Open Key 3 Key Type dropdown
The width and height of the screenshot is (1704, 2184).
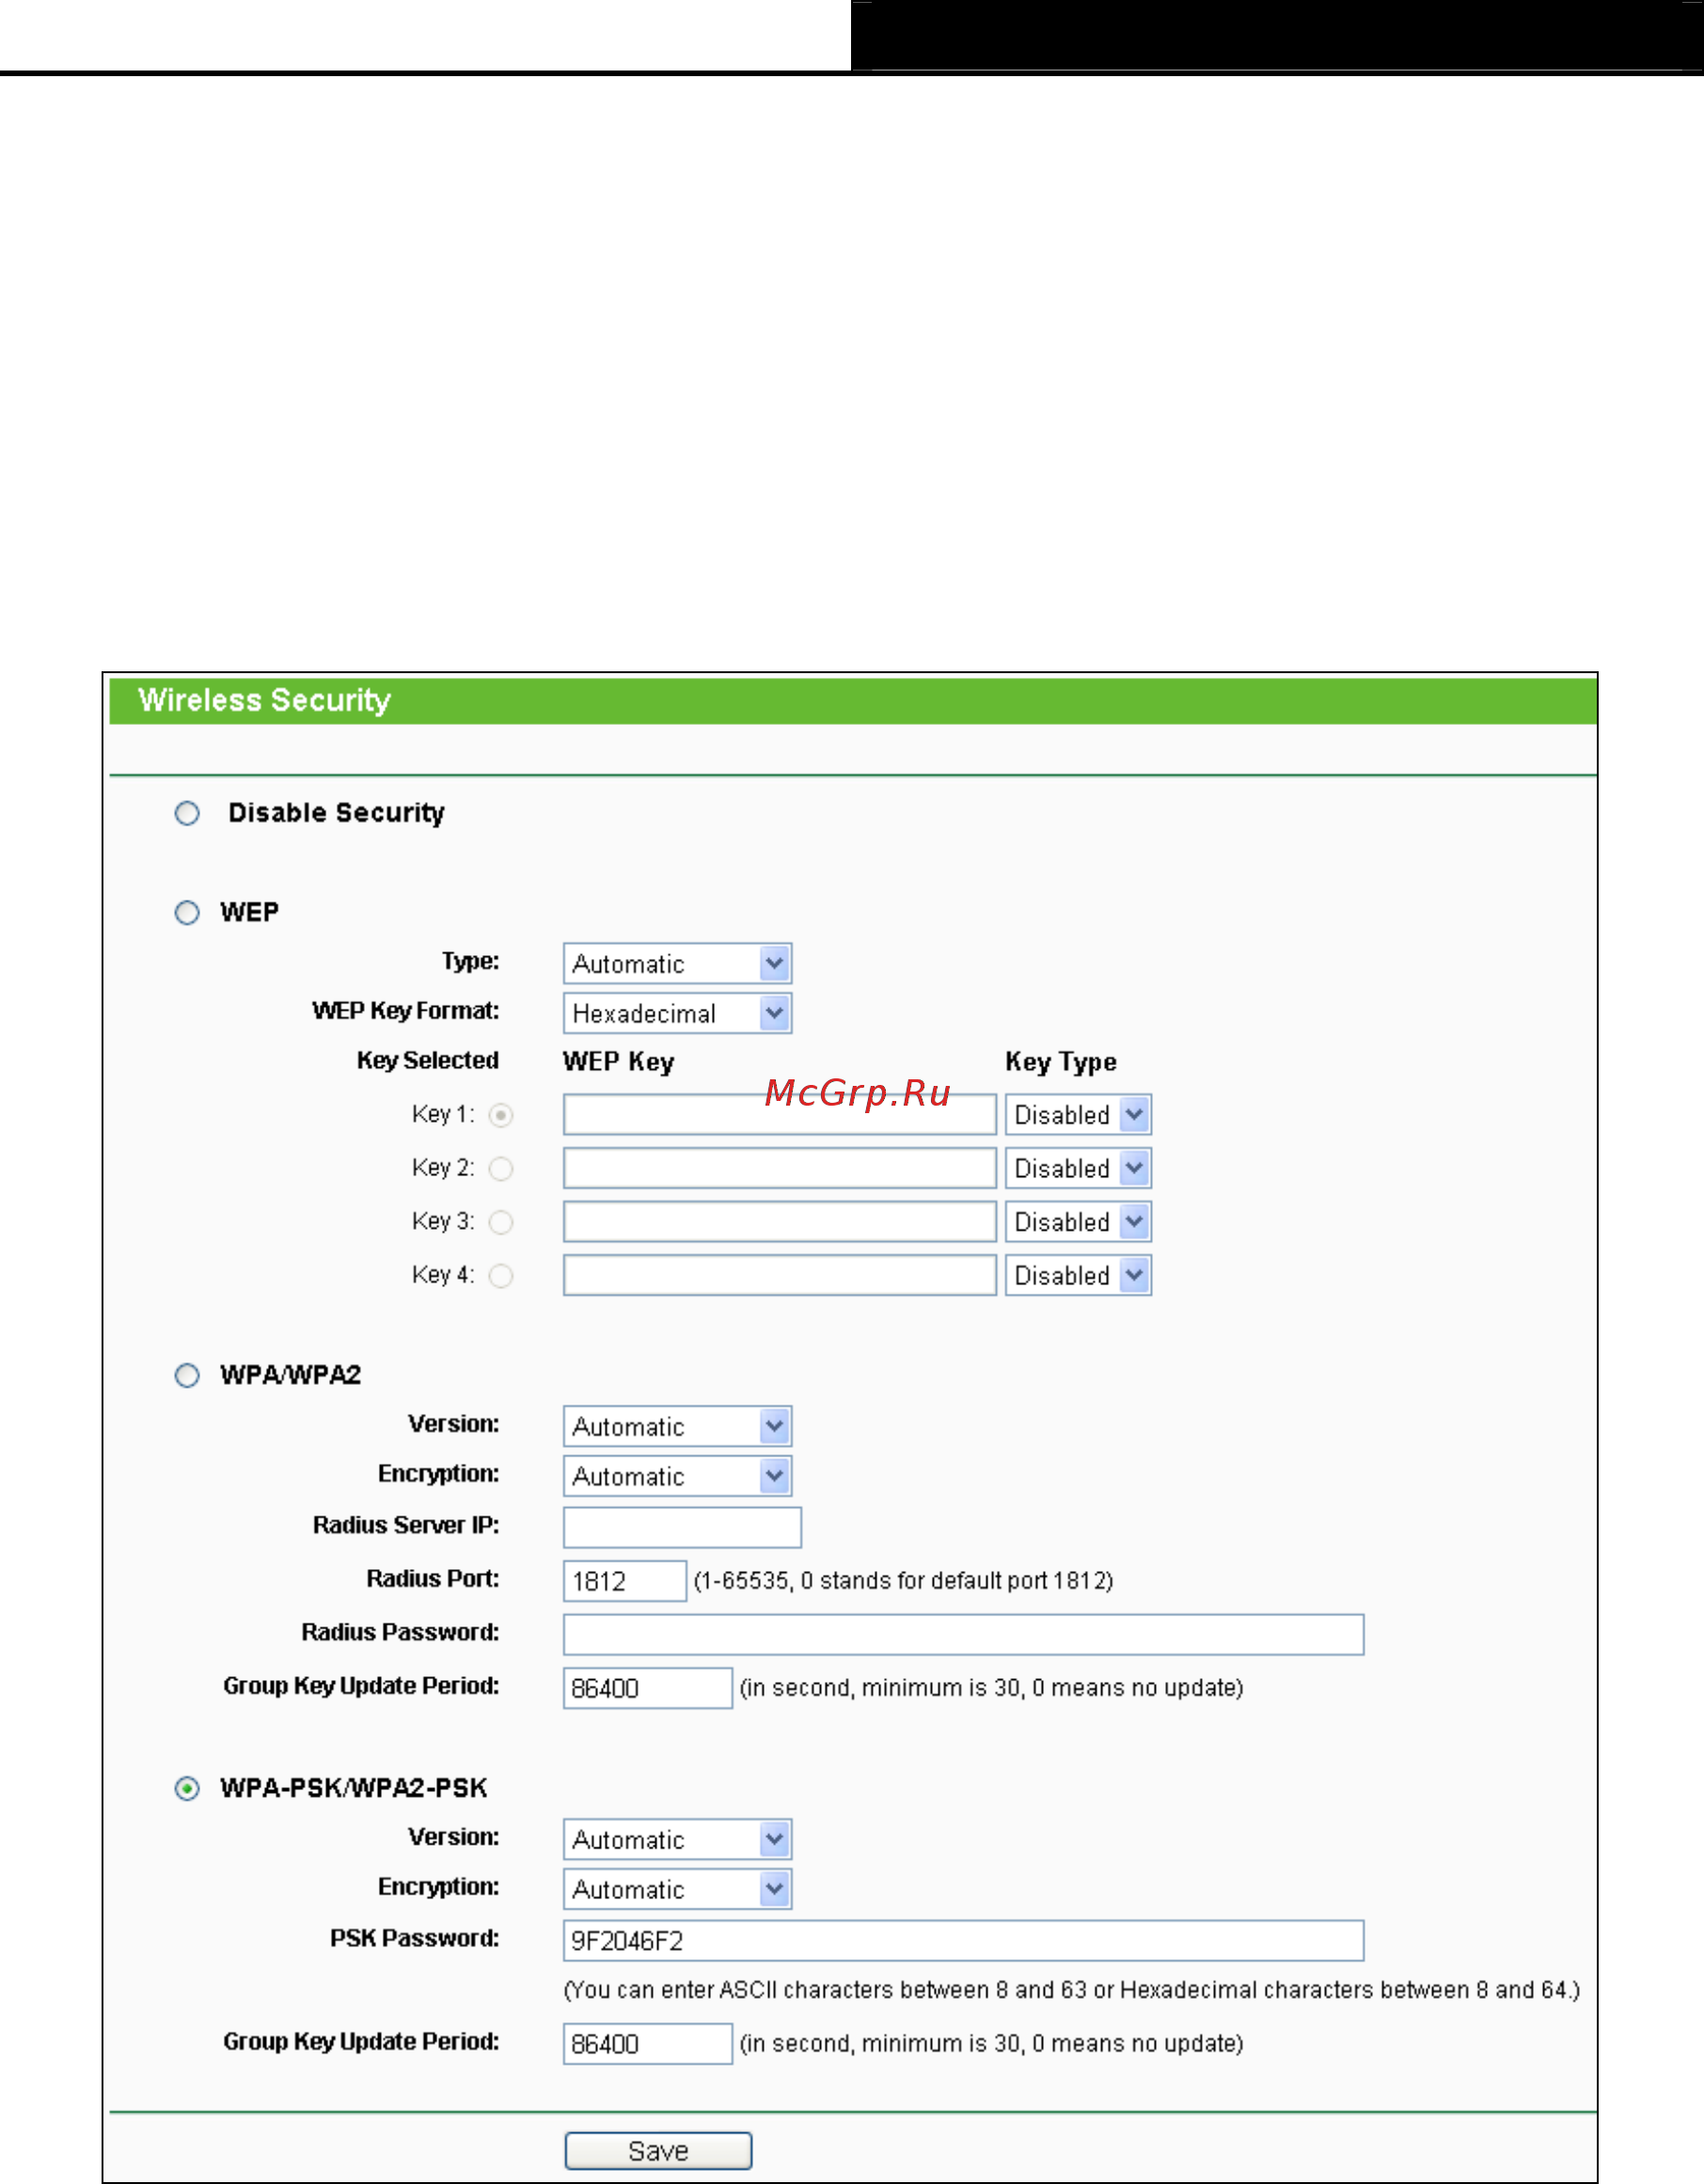coord(1078,1222)
